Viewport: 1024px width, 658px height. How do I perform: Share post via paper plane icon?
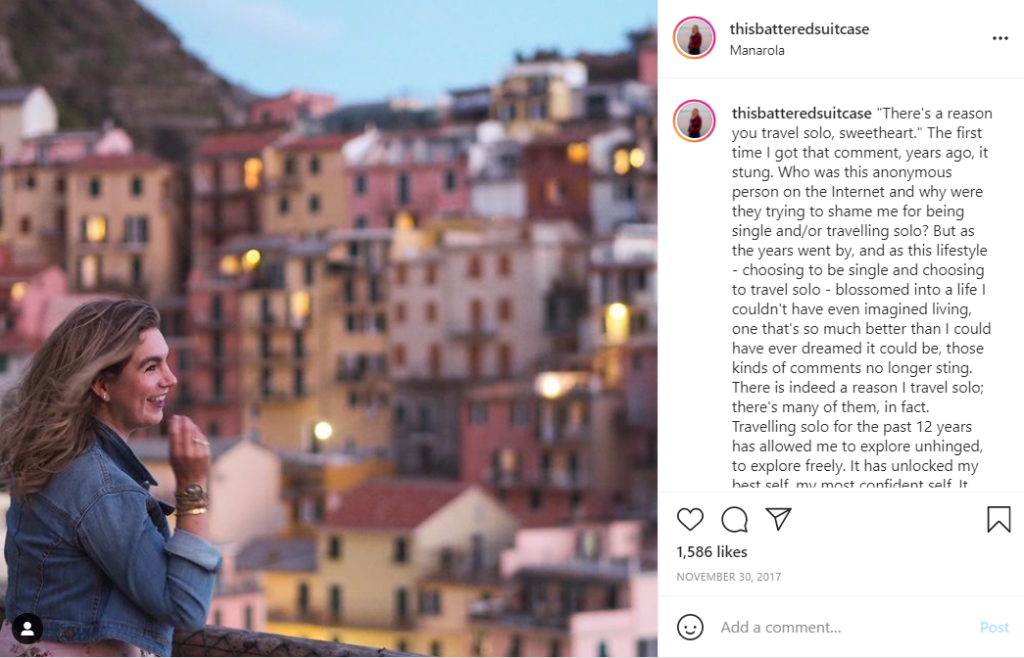pos(778,519)
